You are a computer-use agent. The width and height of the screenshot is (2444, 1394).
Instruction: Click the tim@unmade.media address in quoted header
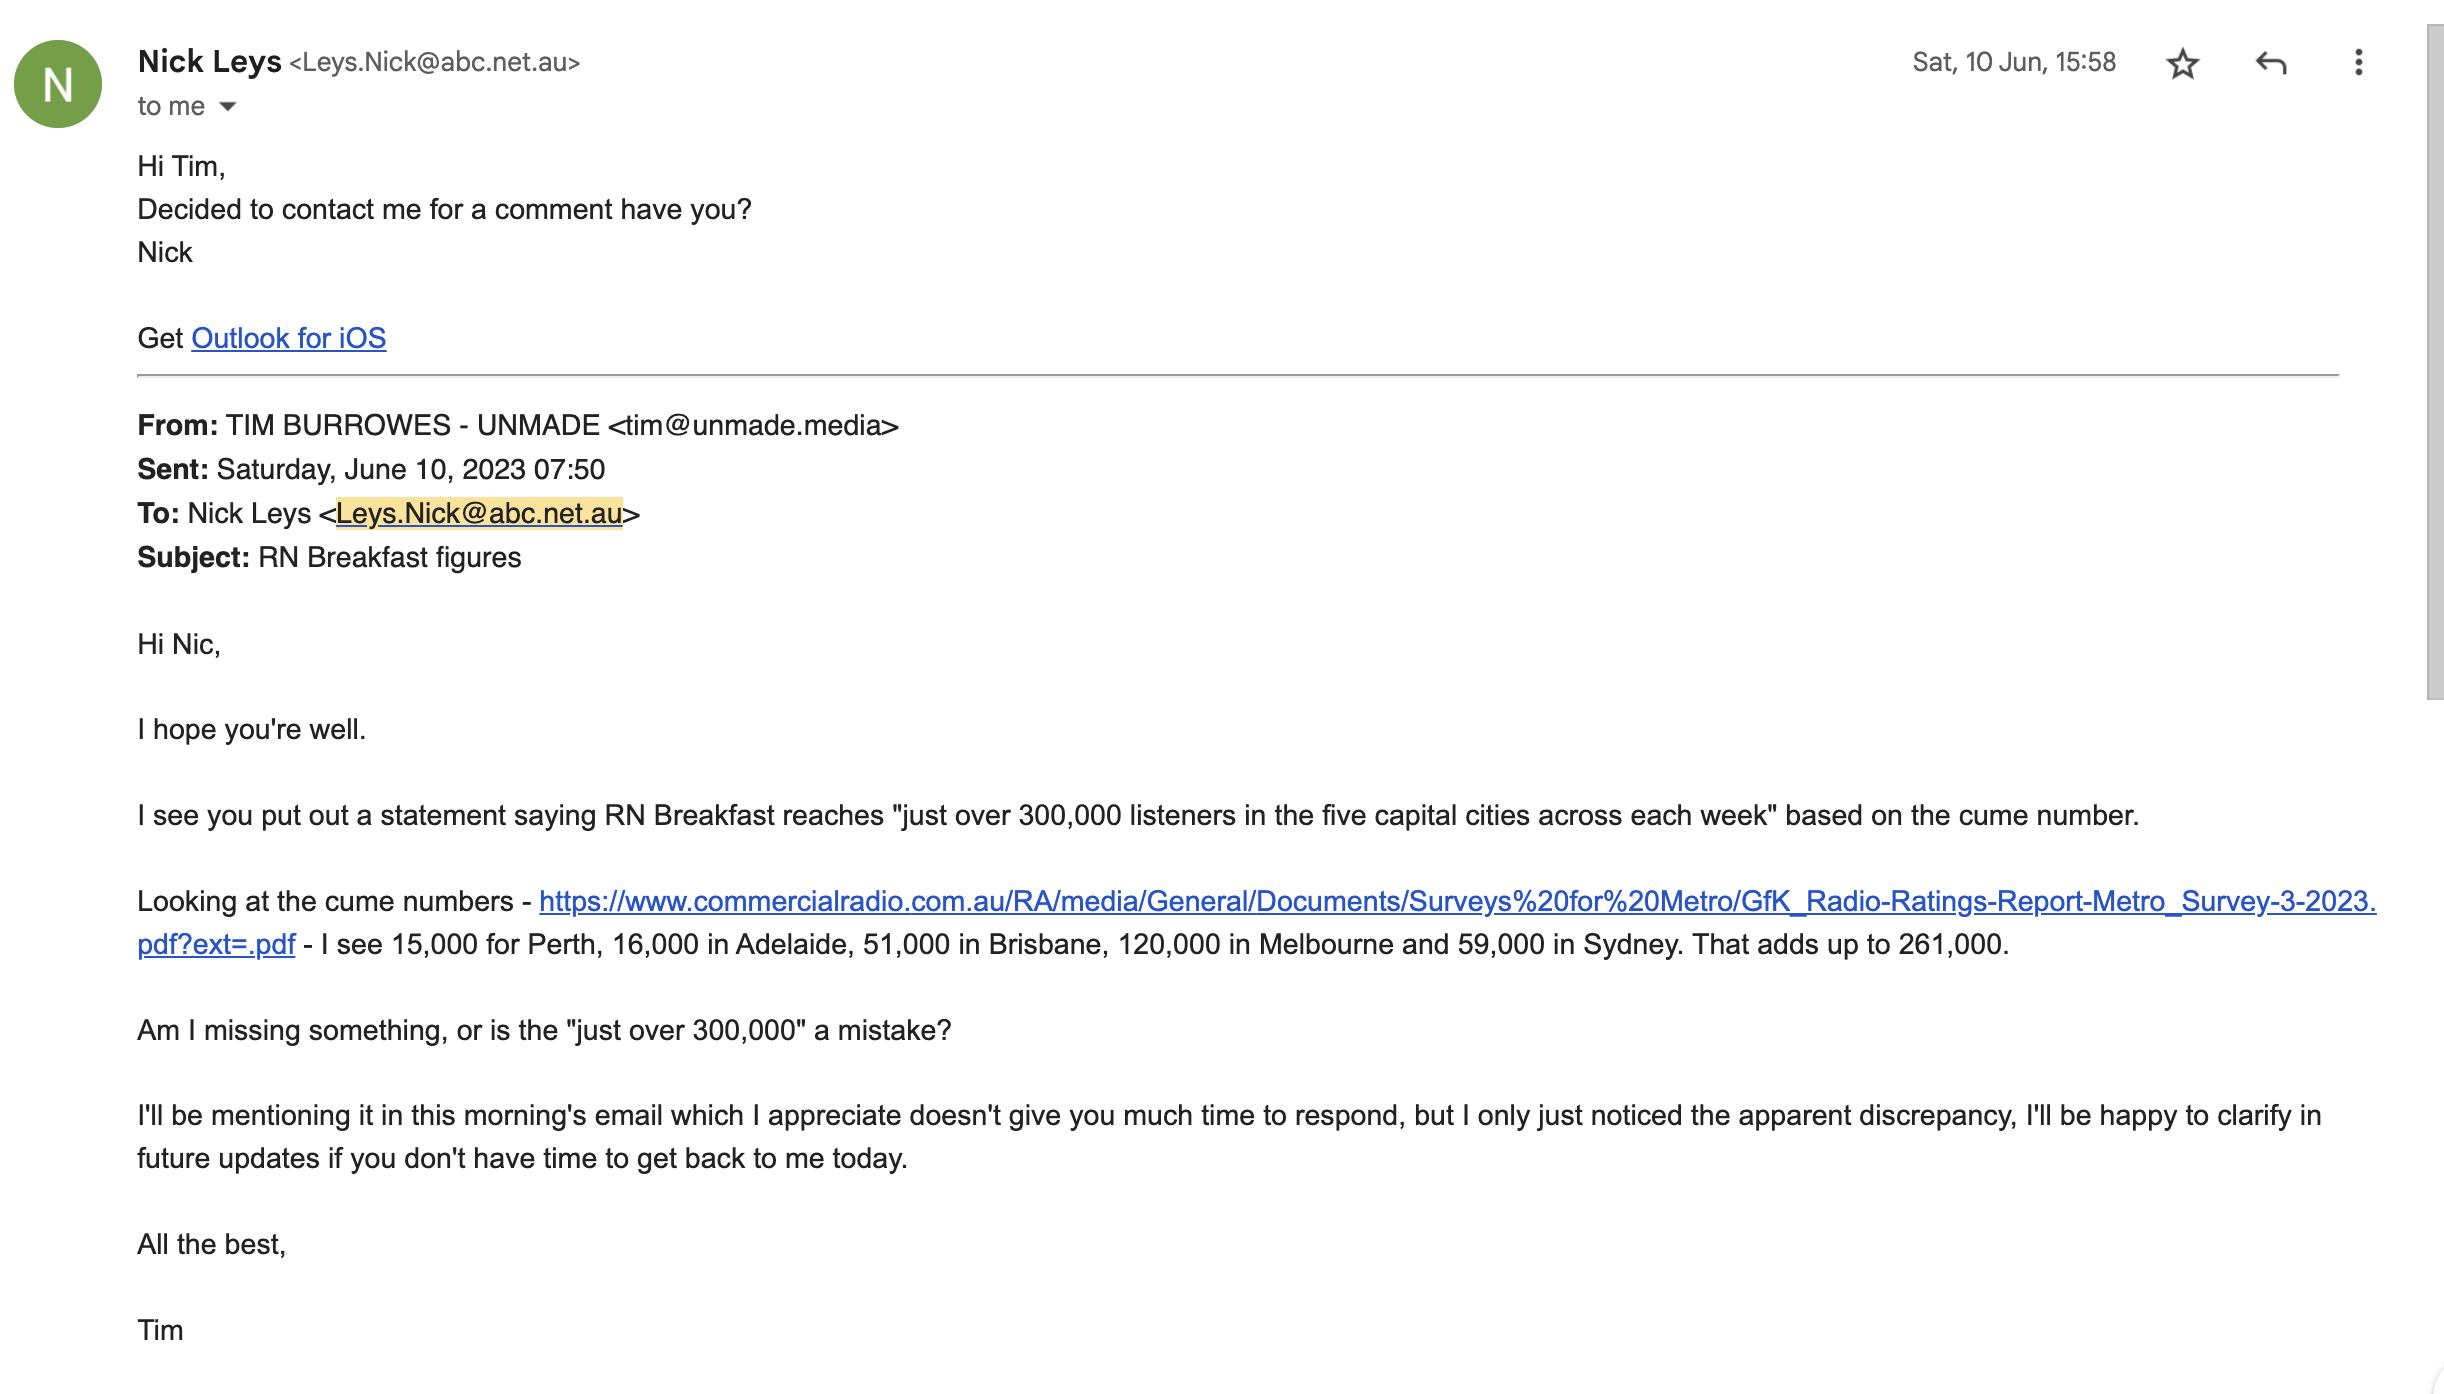click(x=761, y=426)
